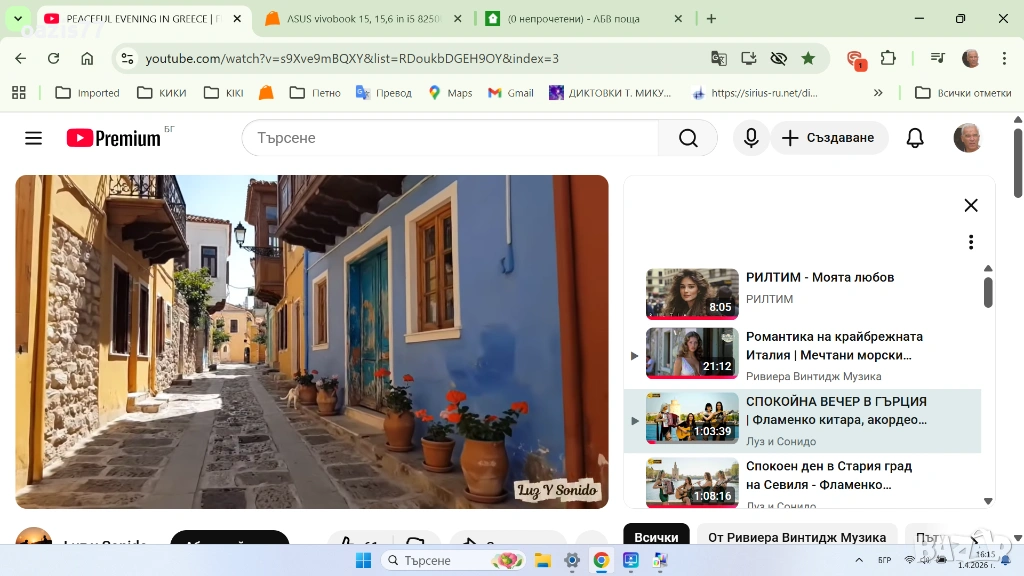Open the YouTube hamburger guide menu

[x=33, y=138]
